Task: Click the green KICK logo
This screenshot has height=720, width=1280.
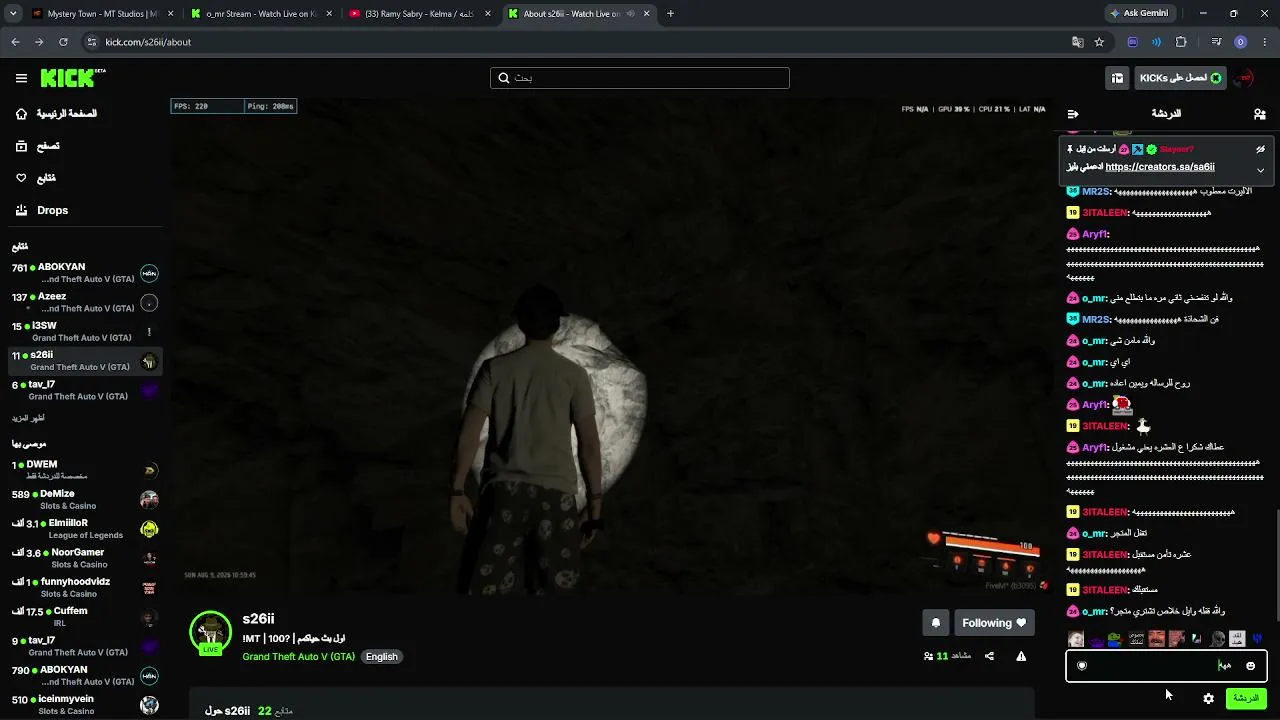Action: (x=73, y=78)
